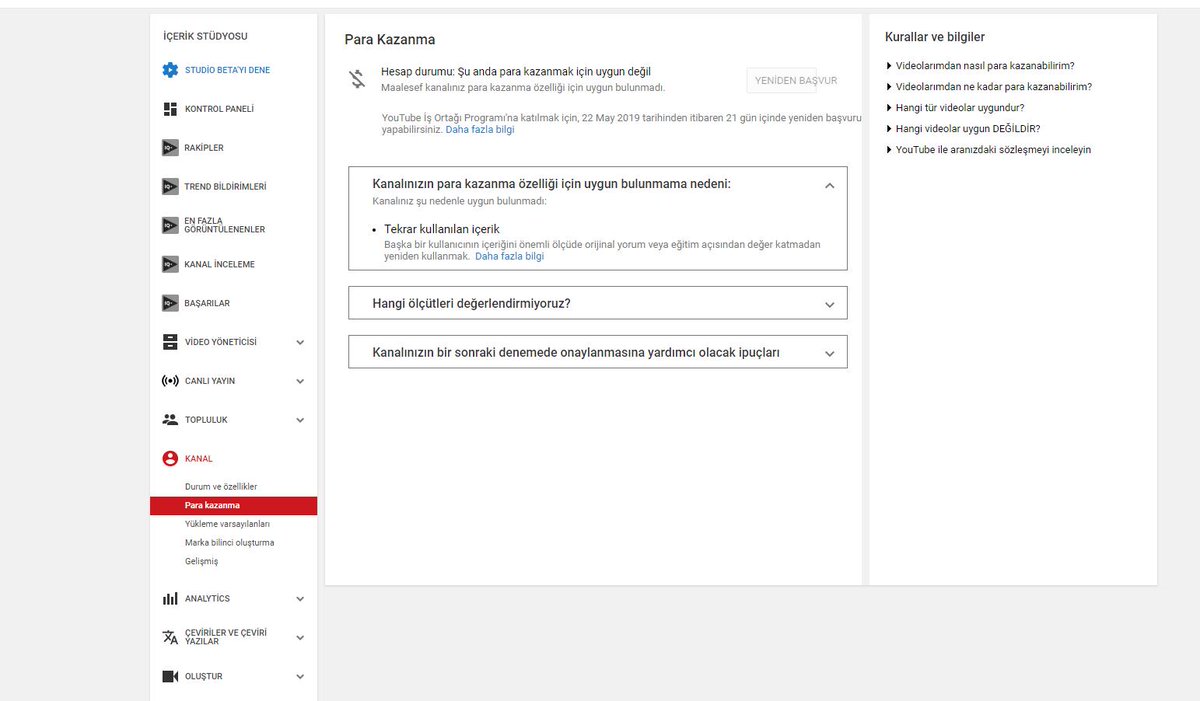Click the Studio Beta gear icon
This screenshot has width=1200, height=701.
click(x=170, y=70)
